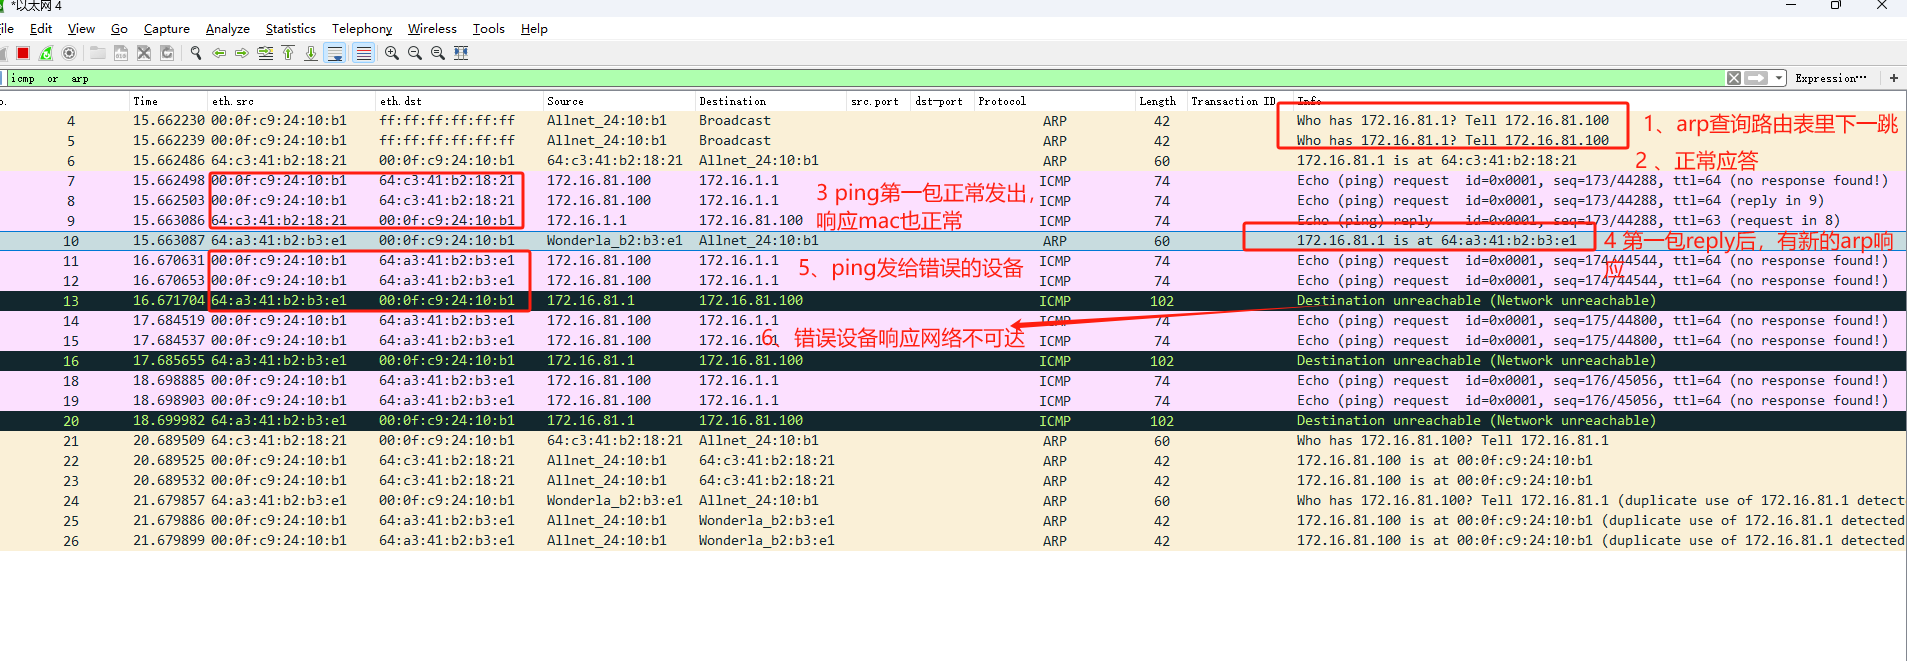Clear the display filter with X
Image resolution: width=1907 pixels, height=661 pixels.
1734,78
